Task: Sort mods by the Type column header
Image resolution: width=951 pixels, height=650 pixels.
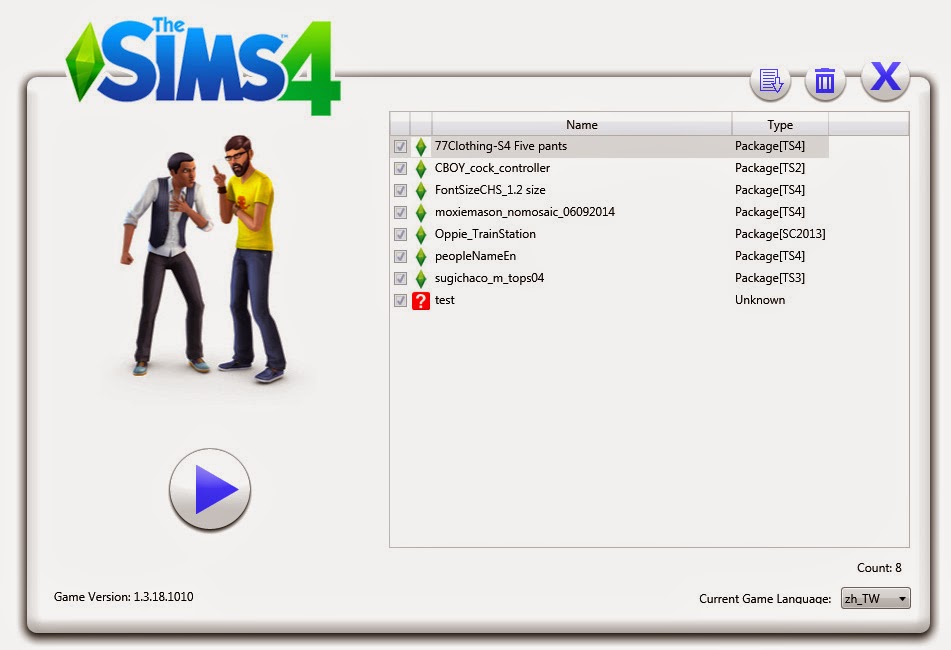Action: coord(779,124)
